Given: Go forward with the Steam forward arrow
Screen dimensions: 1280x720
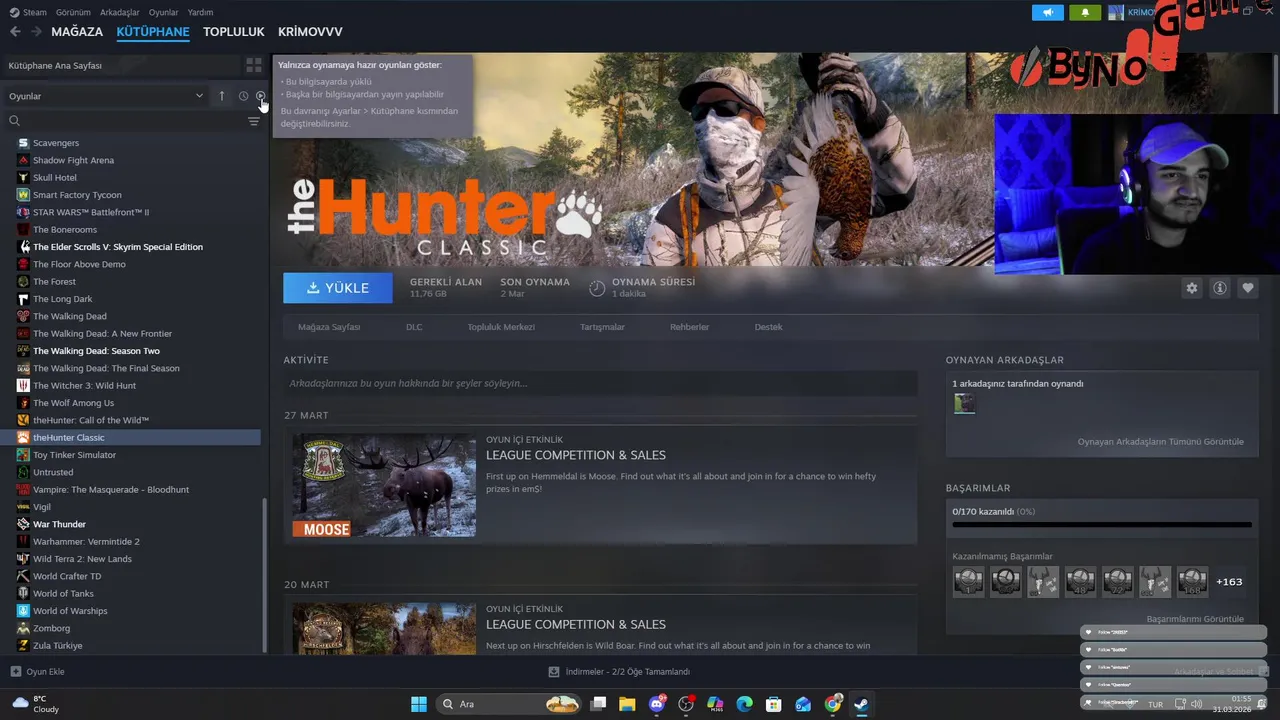Looking at the screenshot, I should point(36,32).
